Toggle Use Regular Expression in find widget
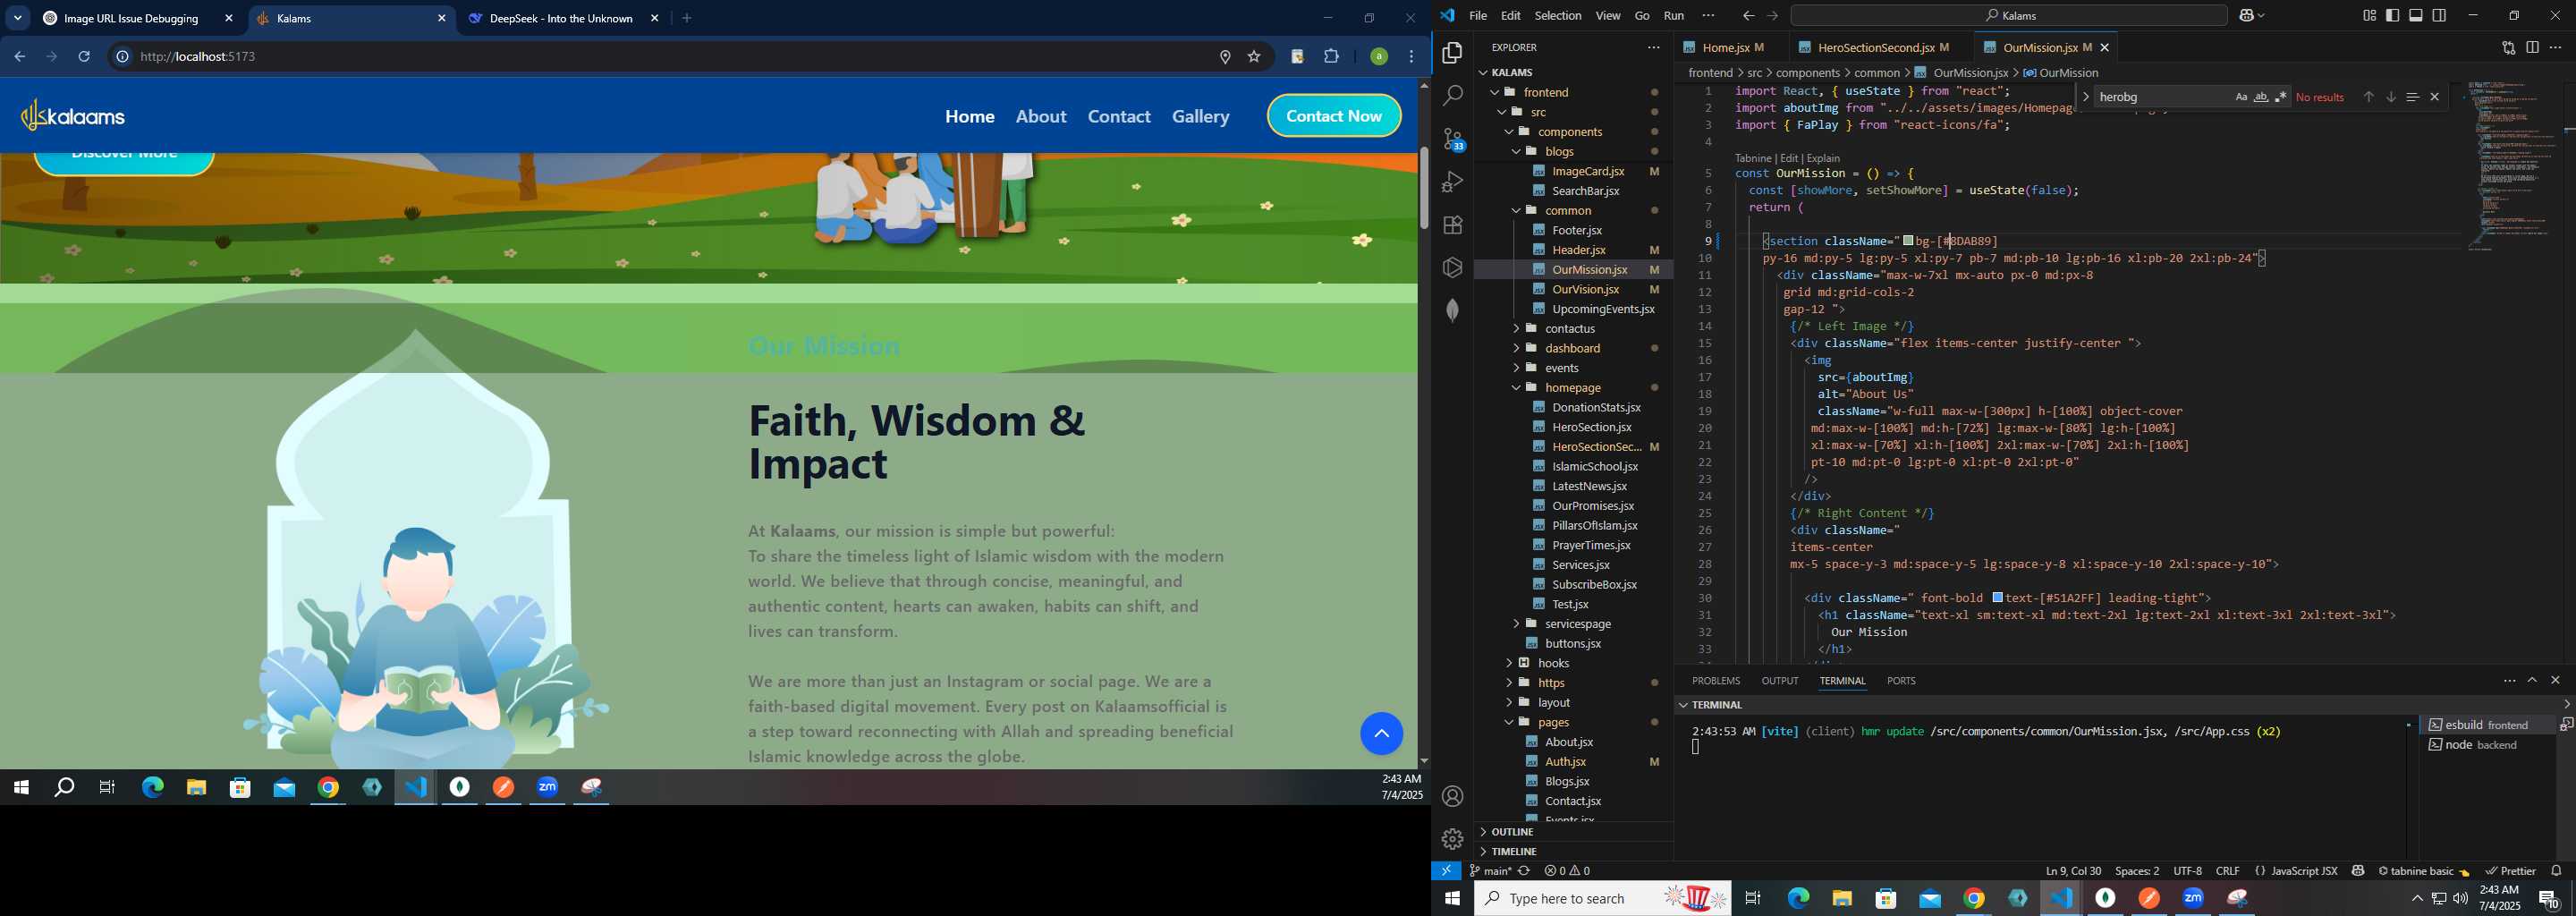 tap(2281, 97)
